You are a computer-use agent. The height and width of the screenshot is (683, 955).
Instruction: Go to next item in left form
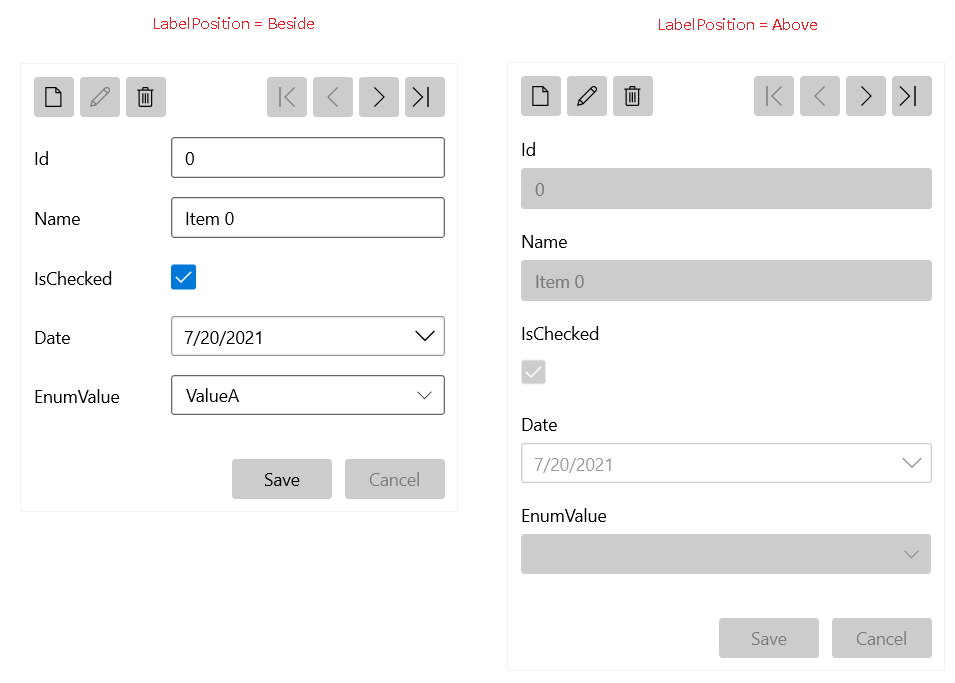pyautogui.click(x=379, y=97)
